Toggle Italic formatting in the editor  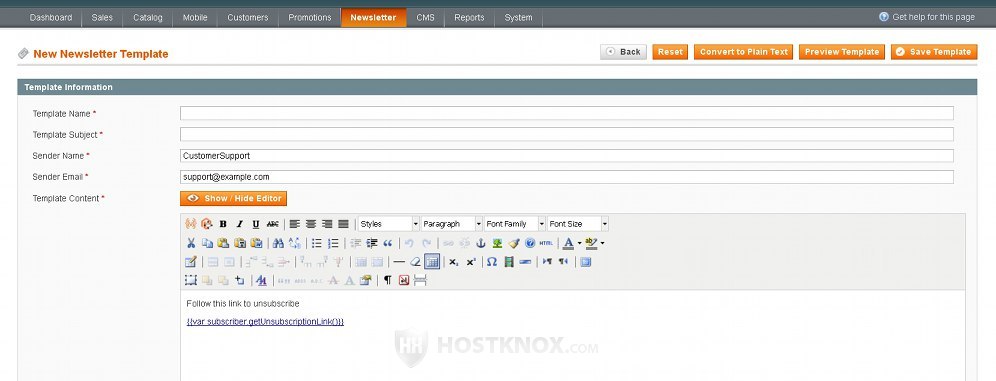pos(239,224)
